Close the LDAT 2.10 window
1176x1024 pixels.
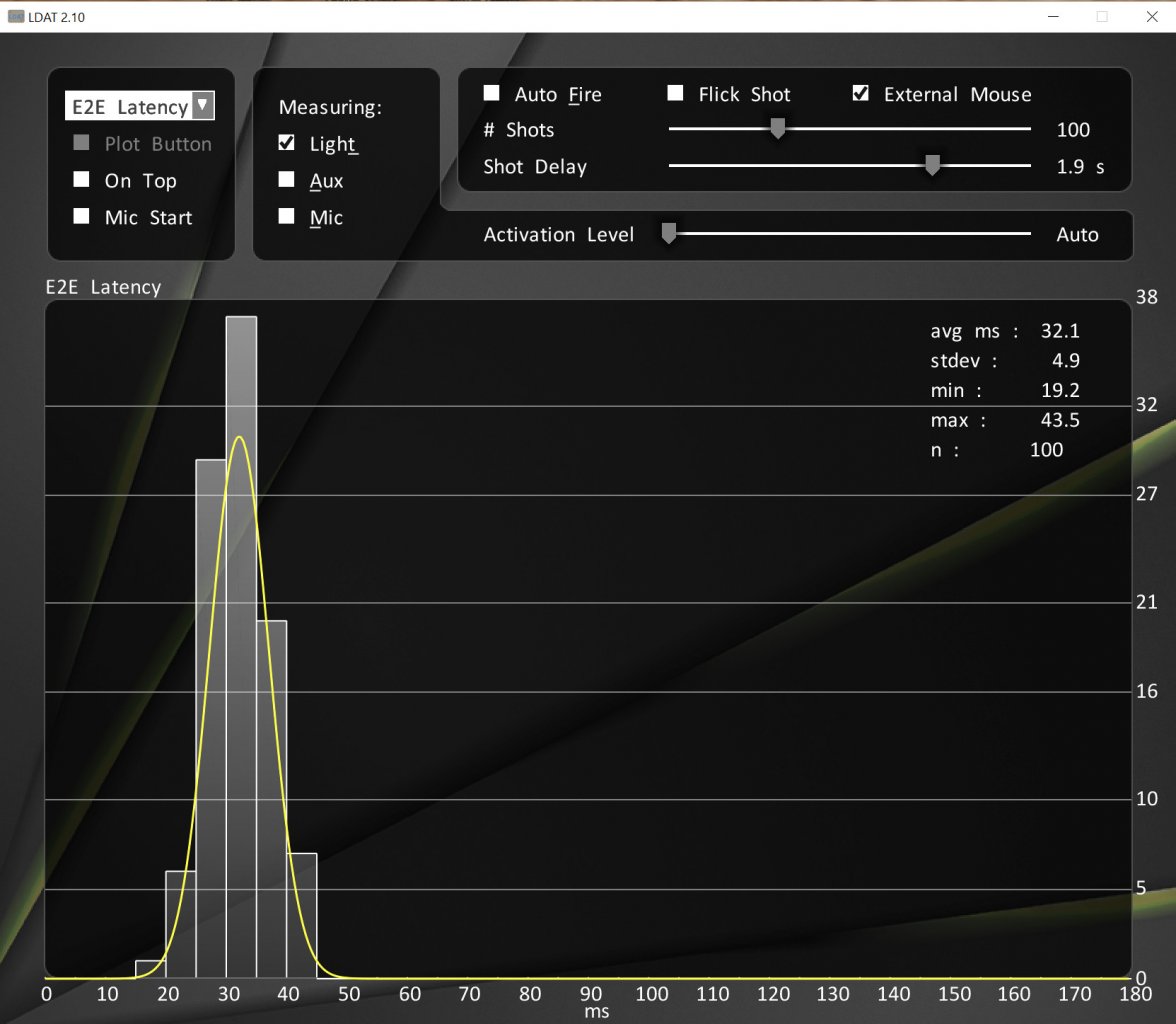point(1152,17)
